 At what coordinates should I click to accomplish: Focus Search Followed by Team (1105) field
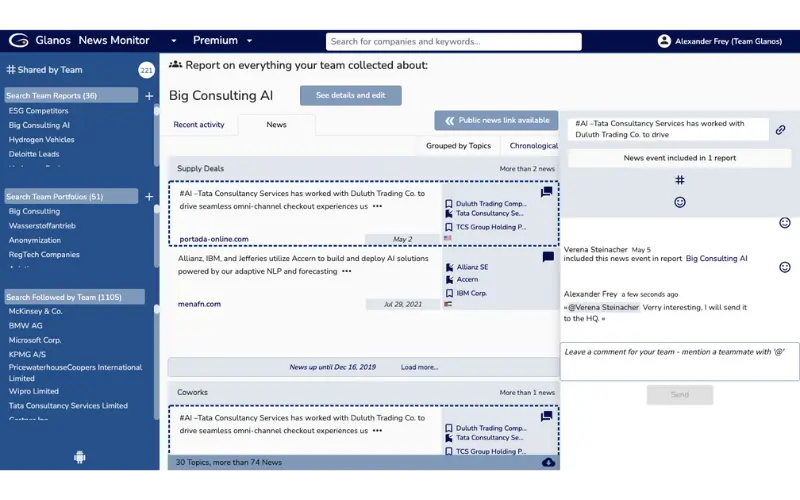click(74, 297)
